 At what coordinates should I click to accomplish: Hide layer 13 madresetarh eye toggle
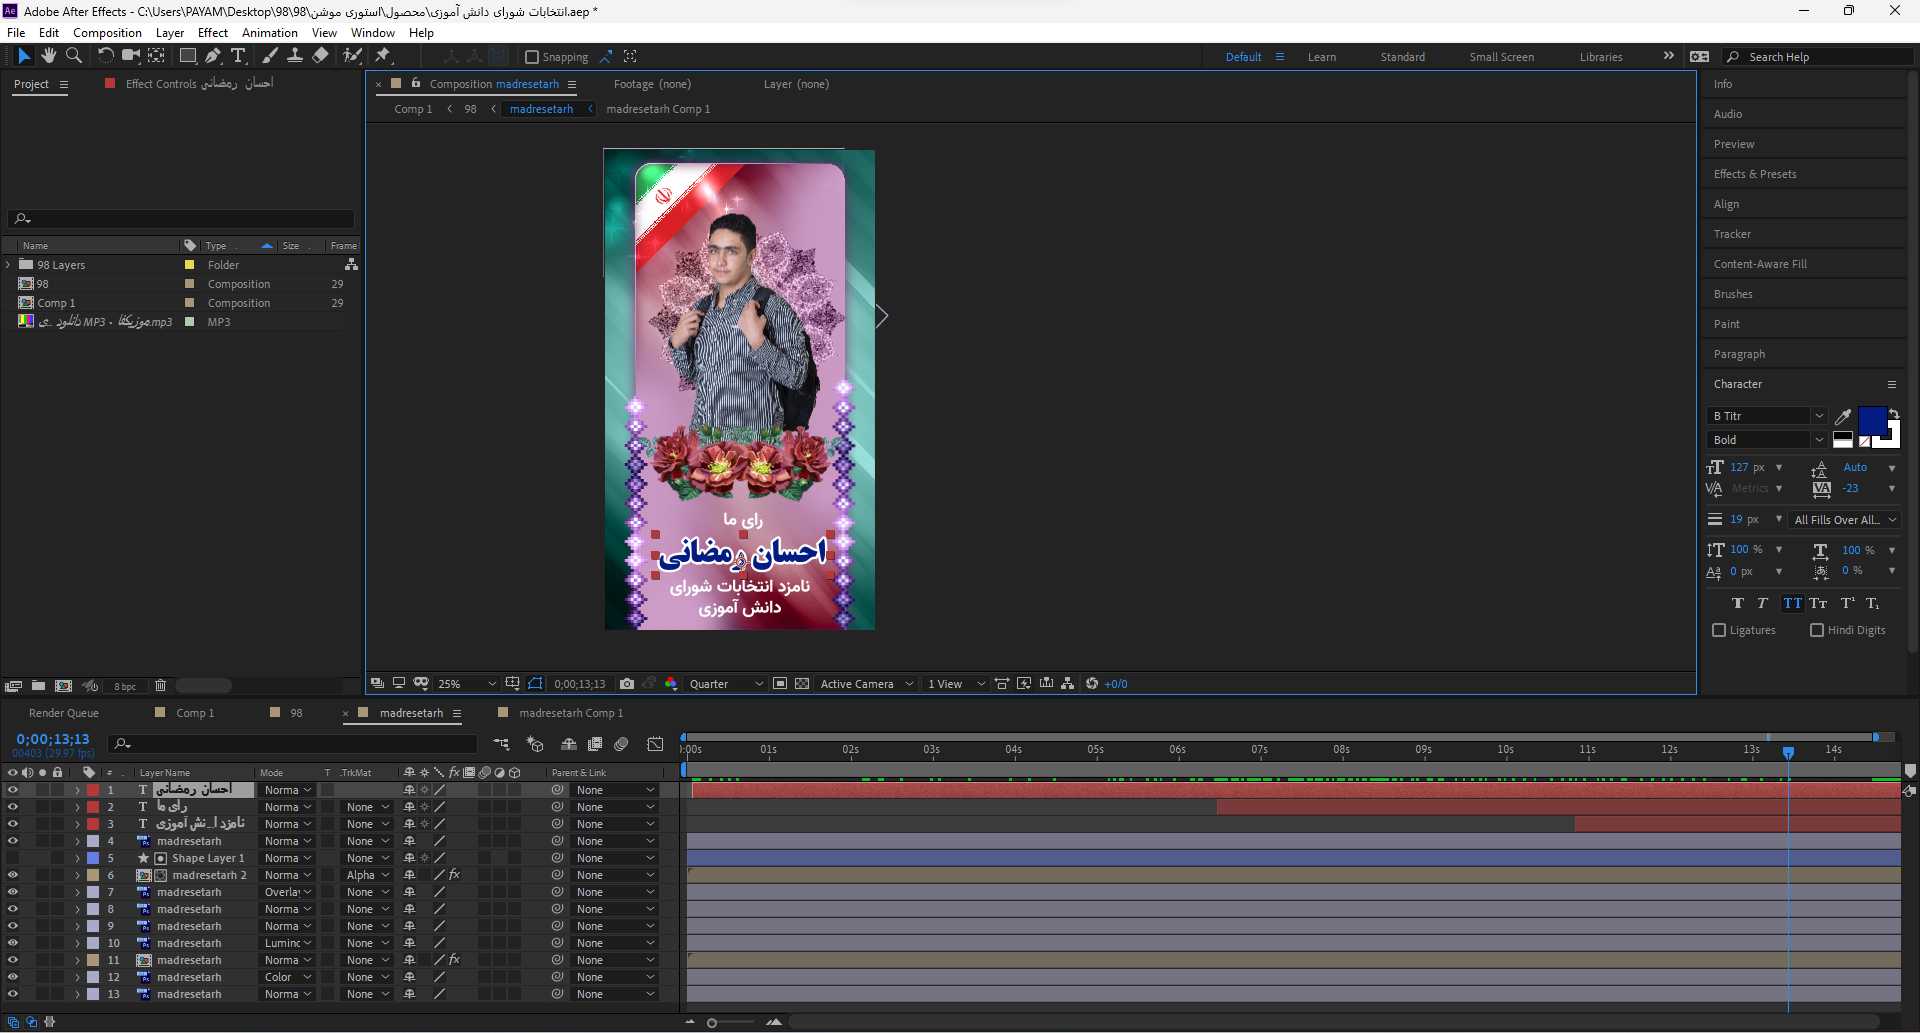point(12,994)
